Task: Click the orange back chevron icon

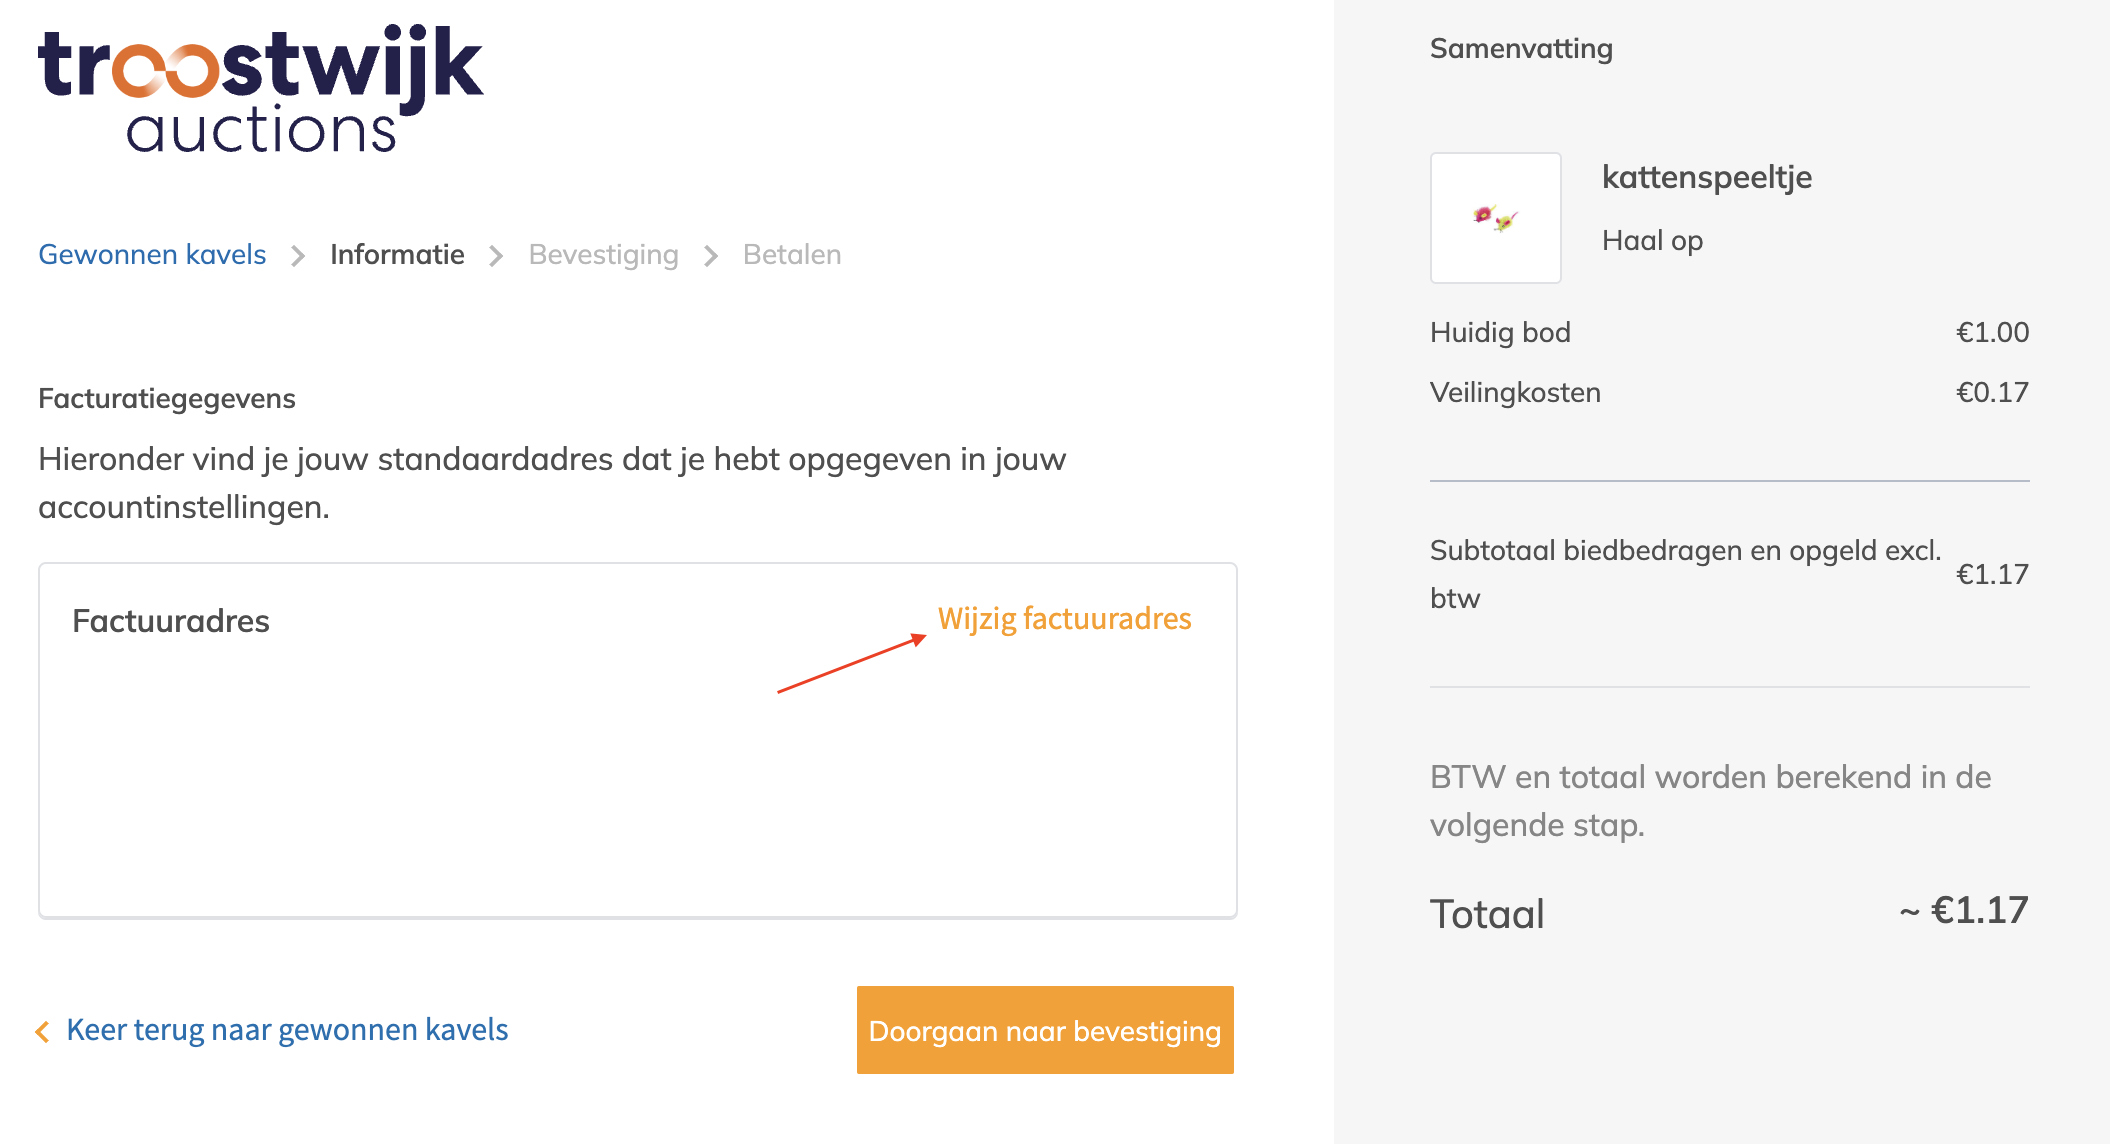Action: click(x=42, y=1031)
